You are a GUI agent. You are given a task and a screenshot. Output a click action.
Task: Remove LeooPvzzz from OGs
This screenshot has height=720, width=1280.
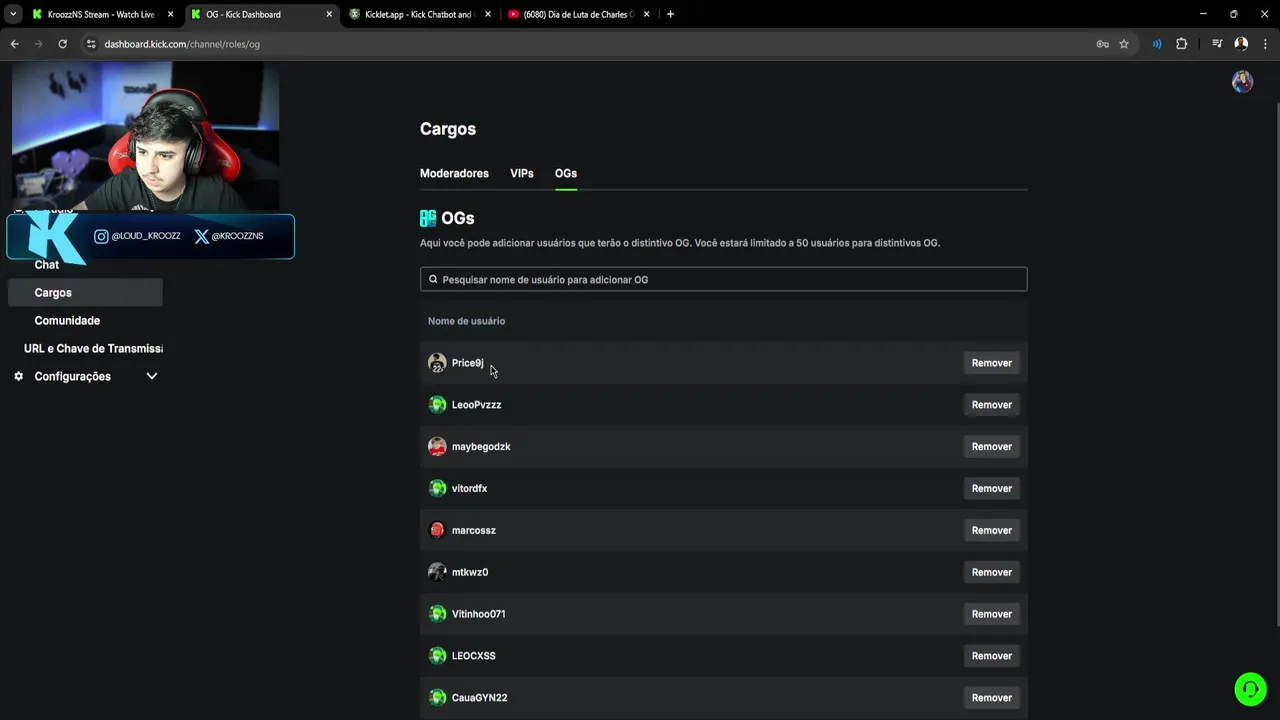click(991, 405)
